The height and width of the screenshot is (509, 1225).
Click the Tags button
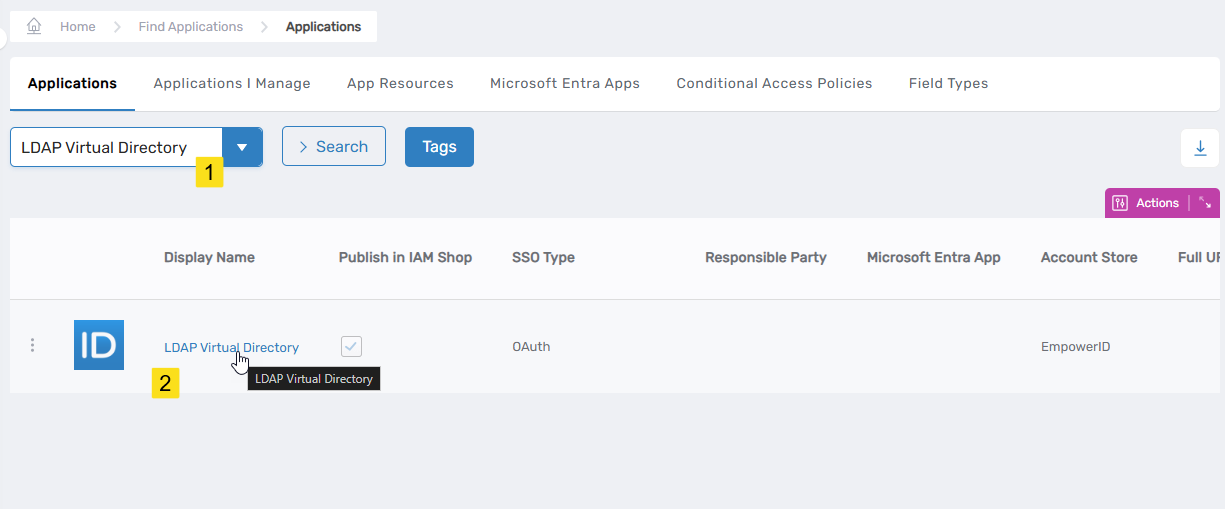click(439, 147)
